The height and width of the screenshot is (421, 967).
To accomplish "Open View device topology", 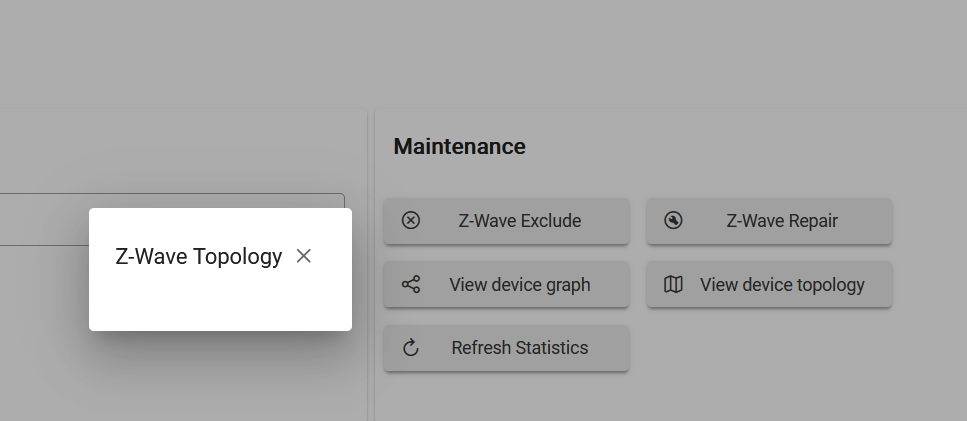I will pos(769,284).
